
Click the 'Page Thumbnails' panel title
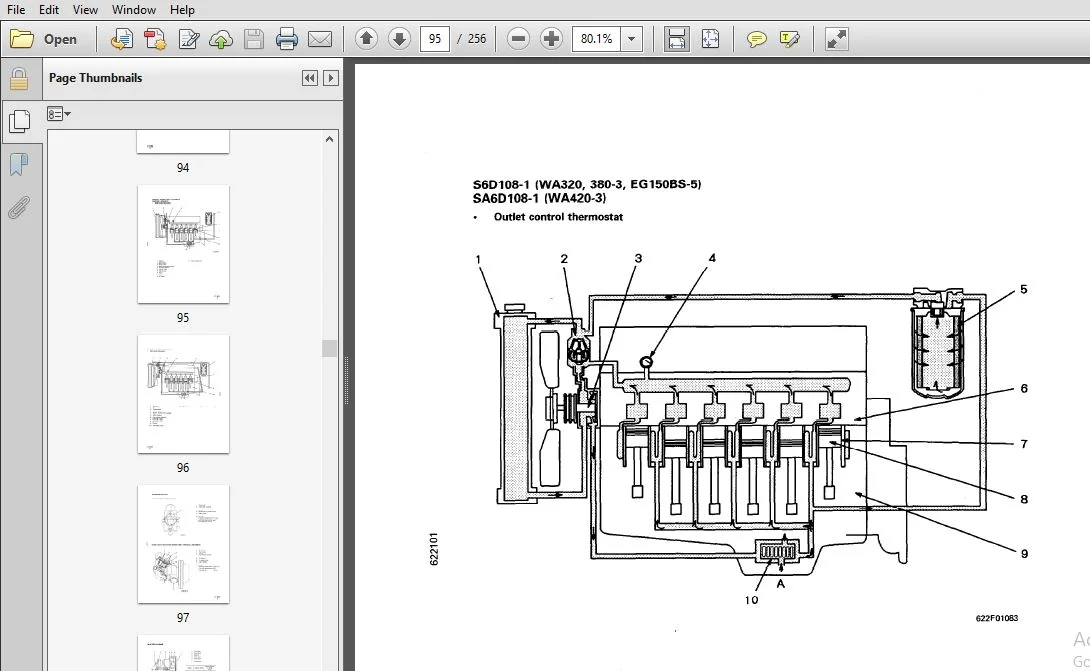pos(95,78)
